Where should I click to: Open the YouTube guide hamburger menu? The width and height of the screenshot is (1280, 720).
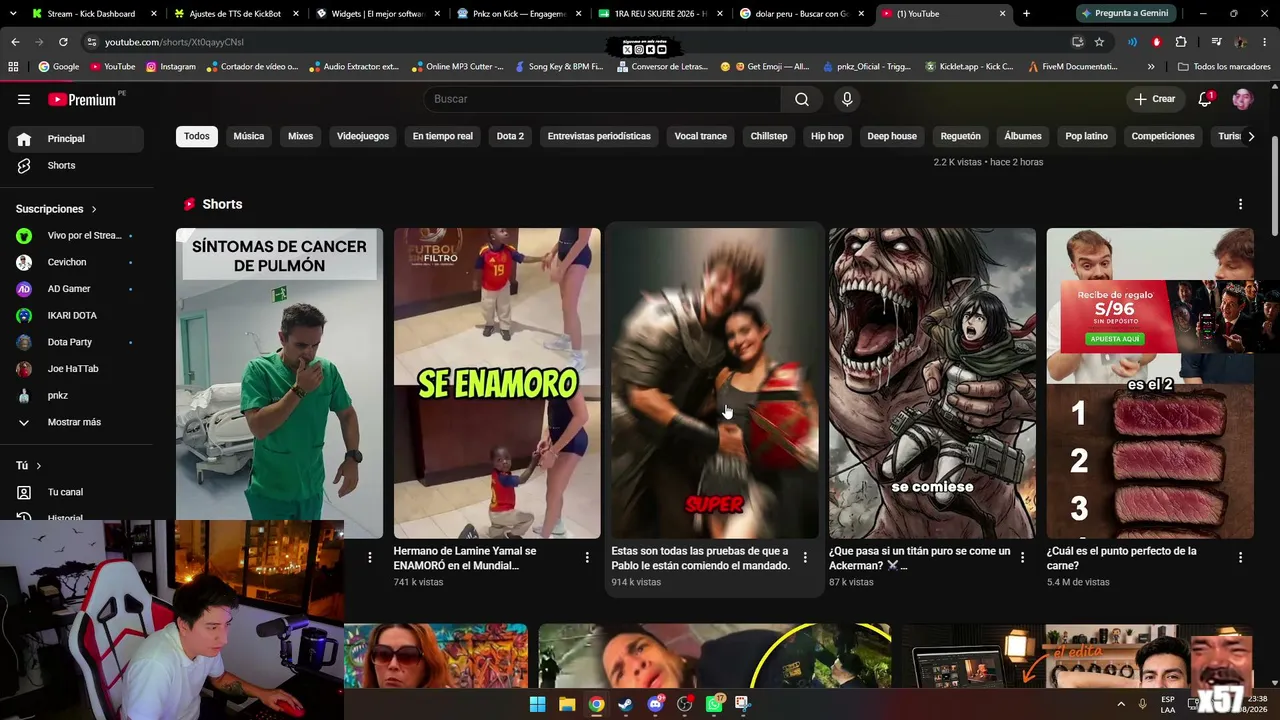tap(24, 99)
